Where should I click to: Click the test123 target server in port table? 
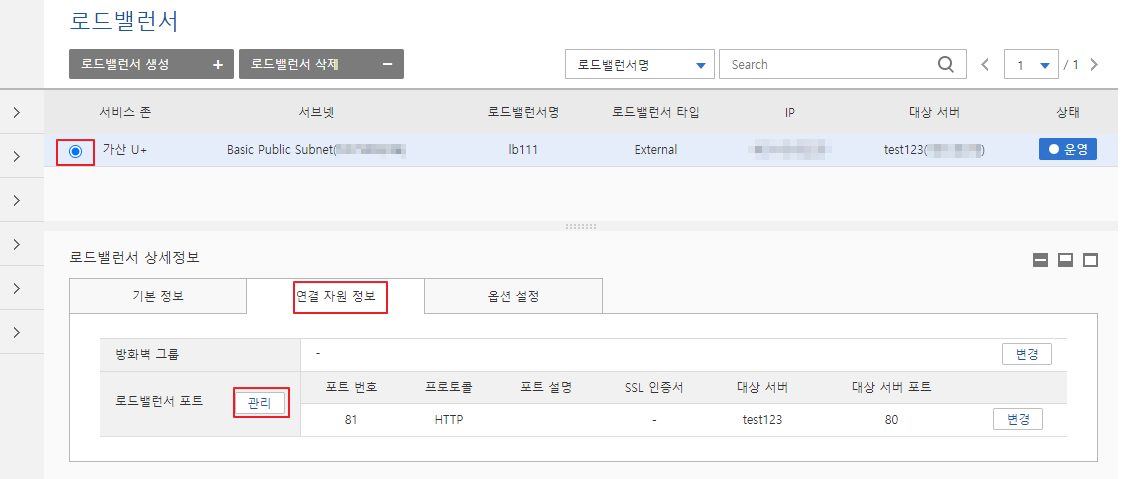coord(763,420)
